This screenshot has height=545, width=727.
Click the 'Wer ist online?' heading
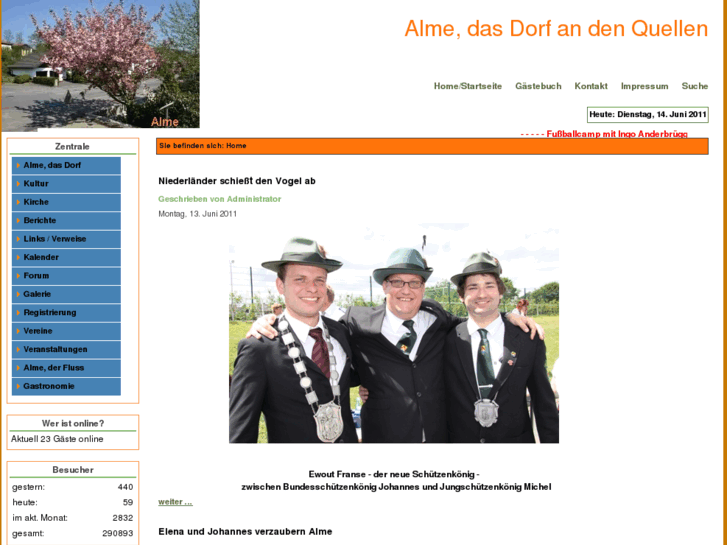click(73, 423)
